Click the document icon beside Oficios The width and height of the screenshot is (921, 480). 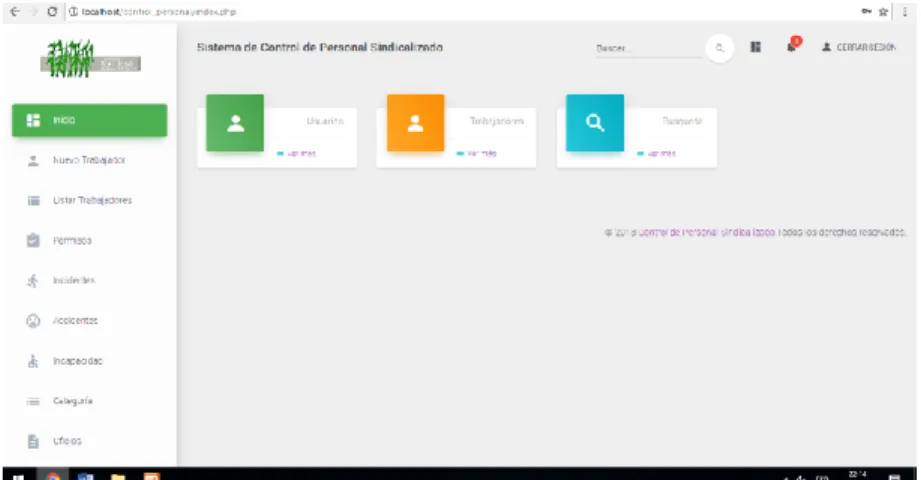pos(33,441)
